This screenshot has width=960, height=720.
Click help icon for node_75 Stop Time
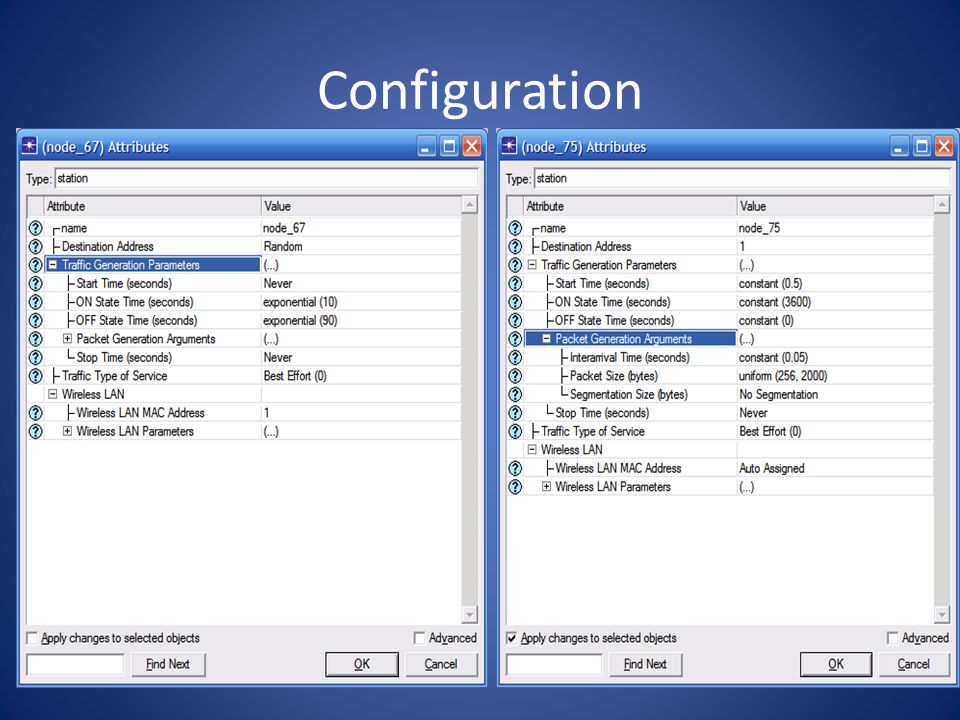coord(516,413)
